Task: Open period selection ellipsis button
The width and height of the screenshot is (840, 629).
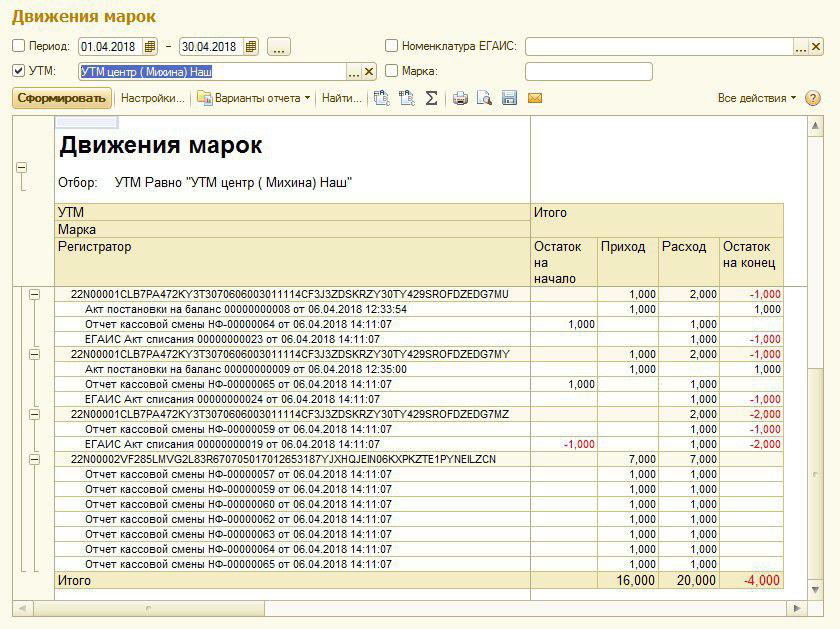Action: (279, 47)
